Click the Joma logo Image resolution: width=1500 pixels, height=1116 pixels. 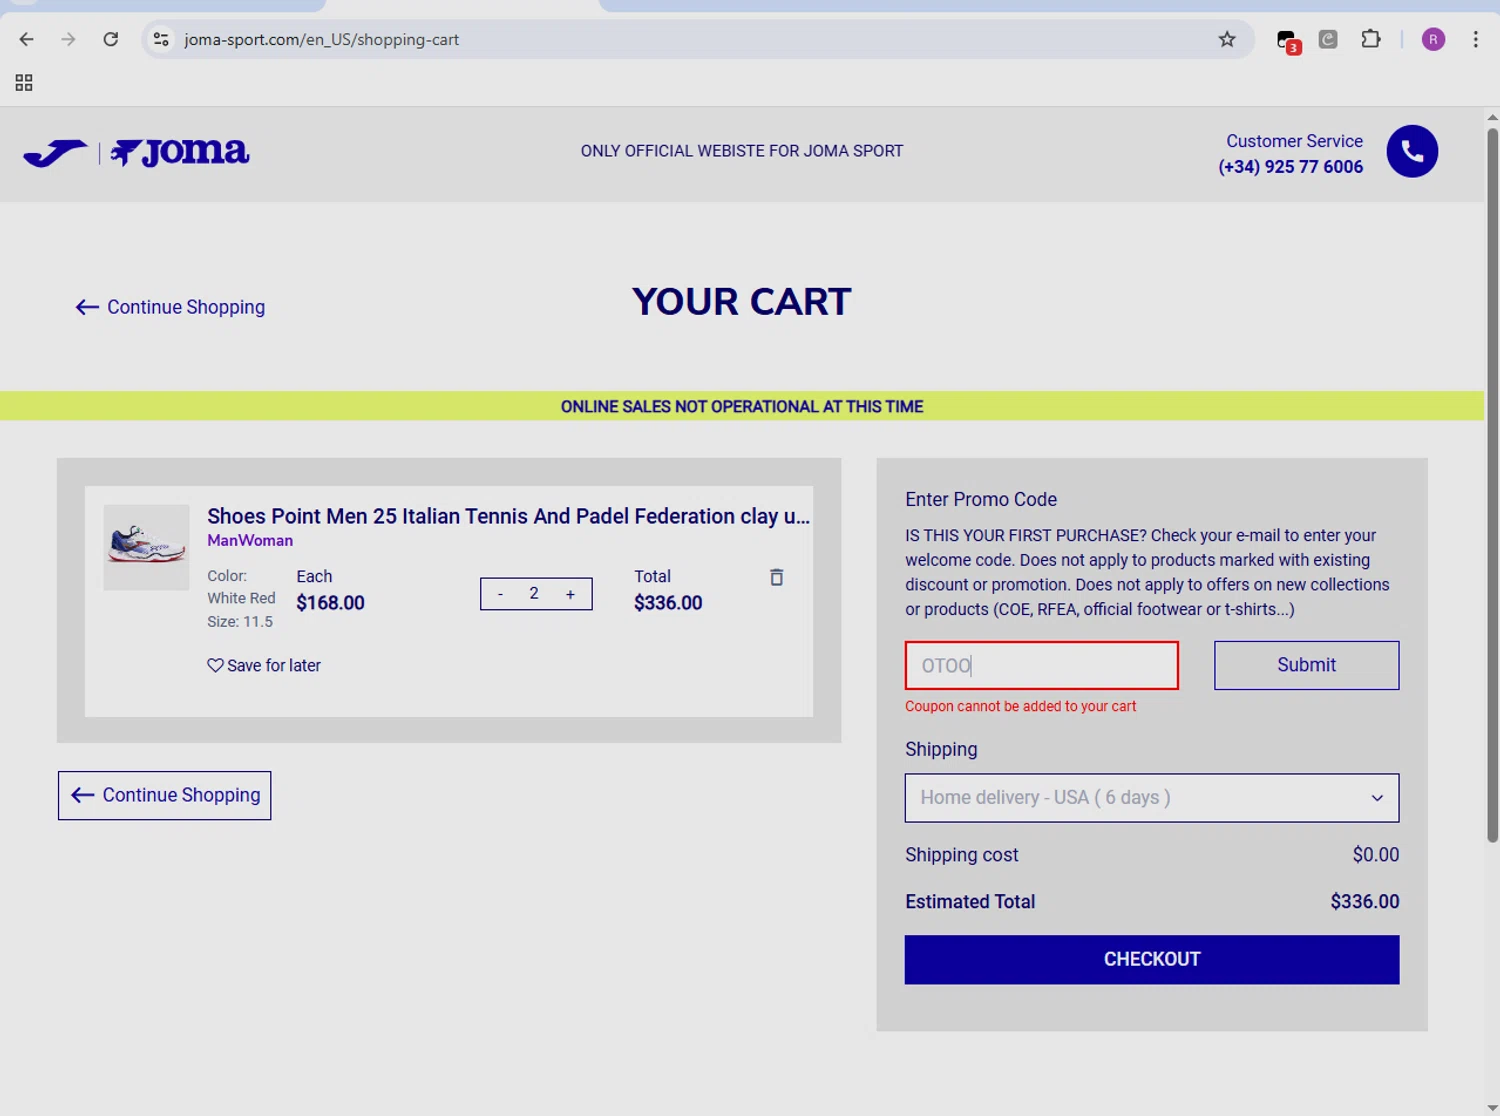[x=136, y=152]
